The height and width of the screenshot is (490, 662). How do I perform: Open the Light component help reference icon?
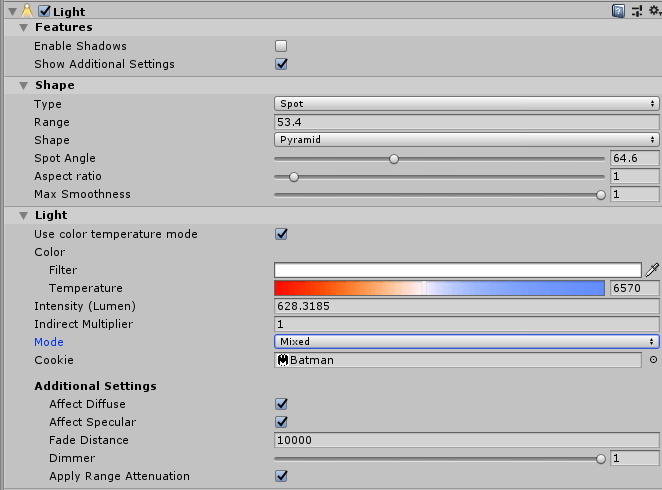[619, 11]
